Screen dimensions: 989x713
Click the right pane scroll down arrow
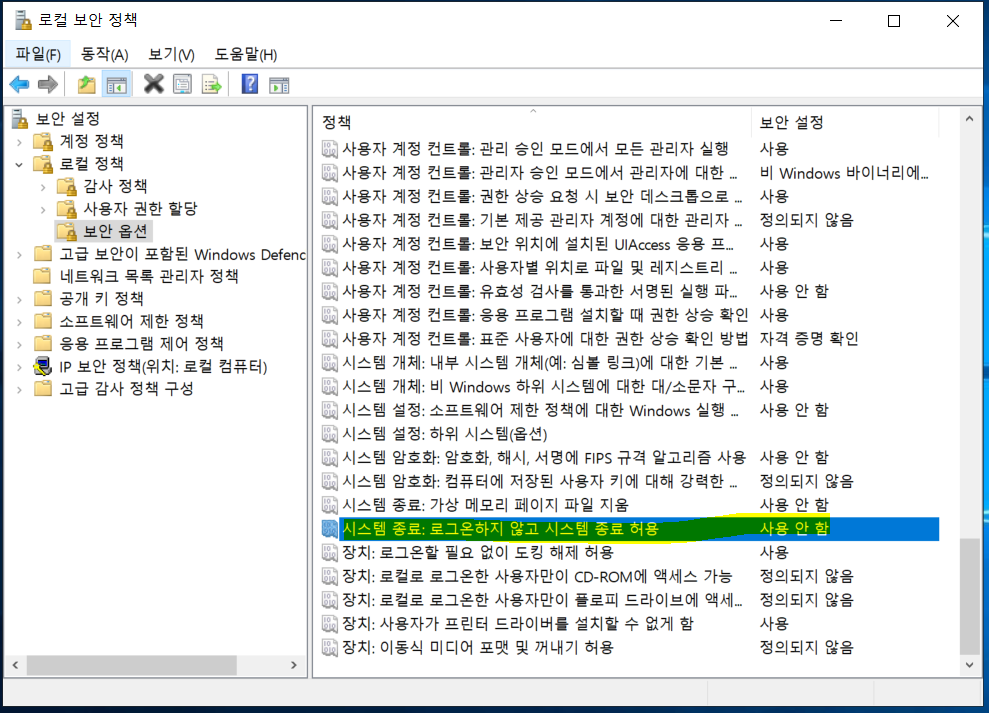point(969,665)
